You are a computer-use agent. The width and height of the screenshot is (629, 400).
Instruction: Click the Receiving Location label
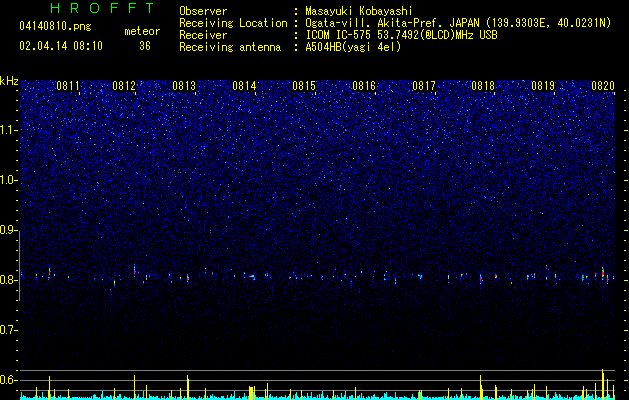pyautogui.click(x=233, y=23)
